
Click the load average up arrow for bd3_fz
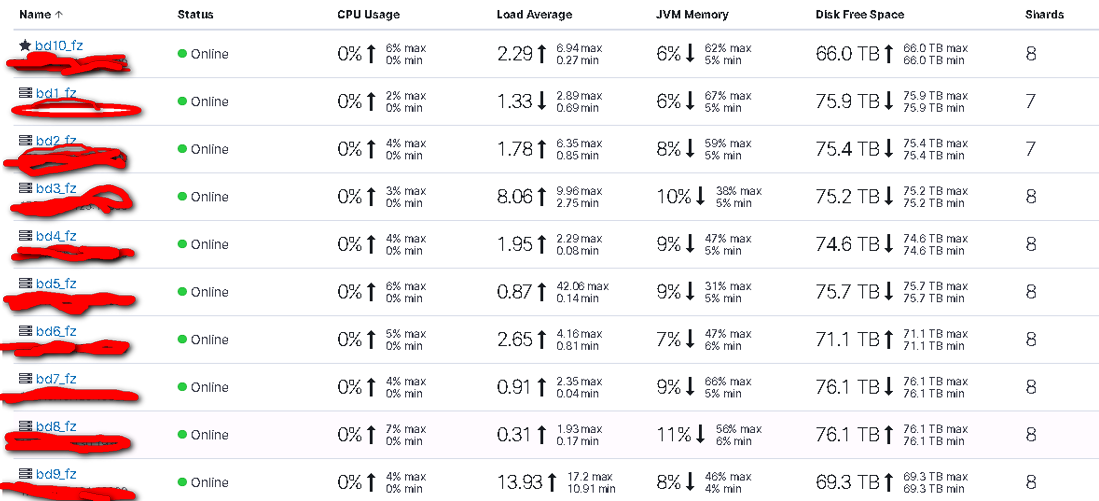(540, 197)
